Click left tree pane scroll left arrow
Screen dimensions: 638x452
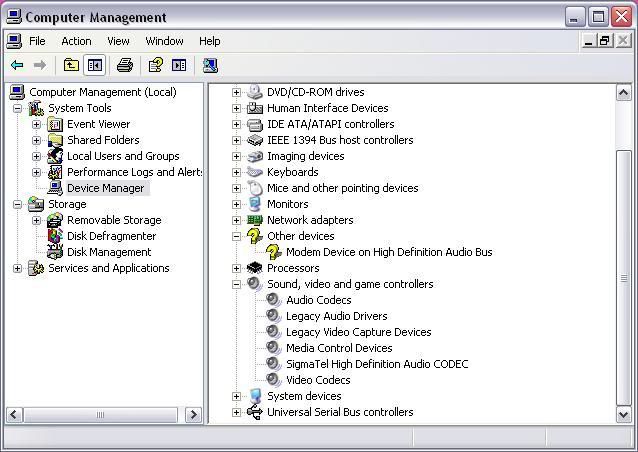pos(14,415)
